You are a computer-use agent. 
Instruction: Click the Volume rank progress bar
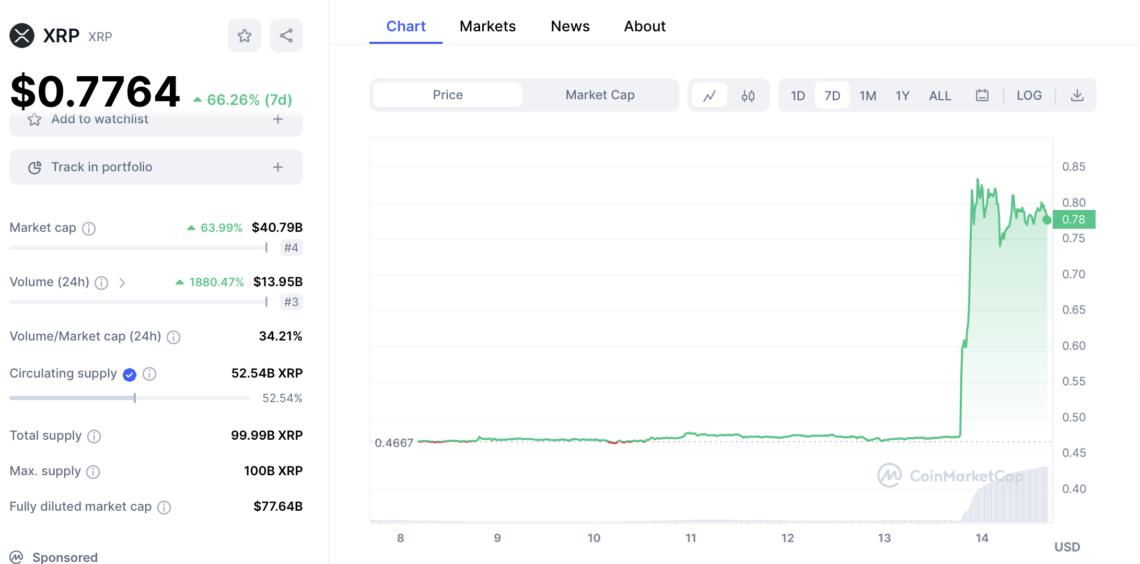[138, 302]
